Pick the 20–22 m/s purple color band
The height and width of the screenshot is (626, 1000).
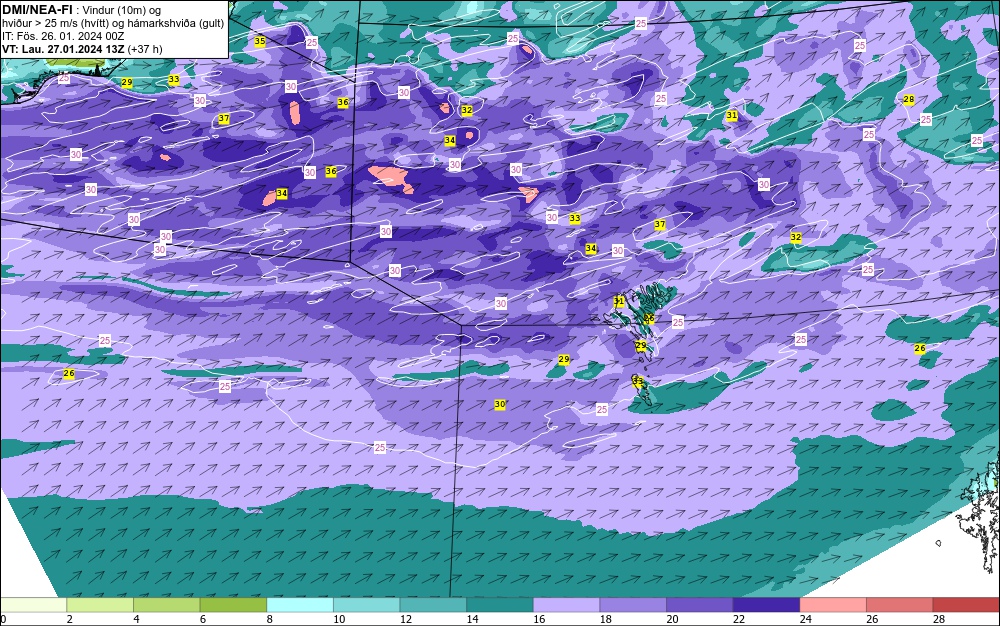point(700,604)
